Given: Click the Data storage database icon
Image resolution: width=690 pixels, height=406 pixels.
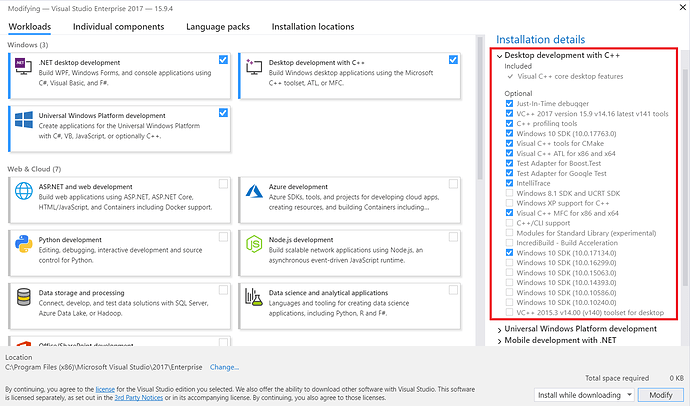Looking at the screenshot, I should coord(24,297).
